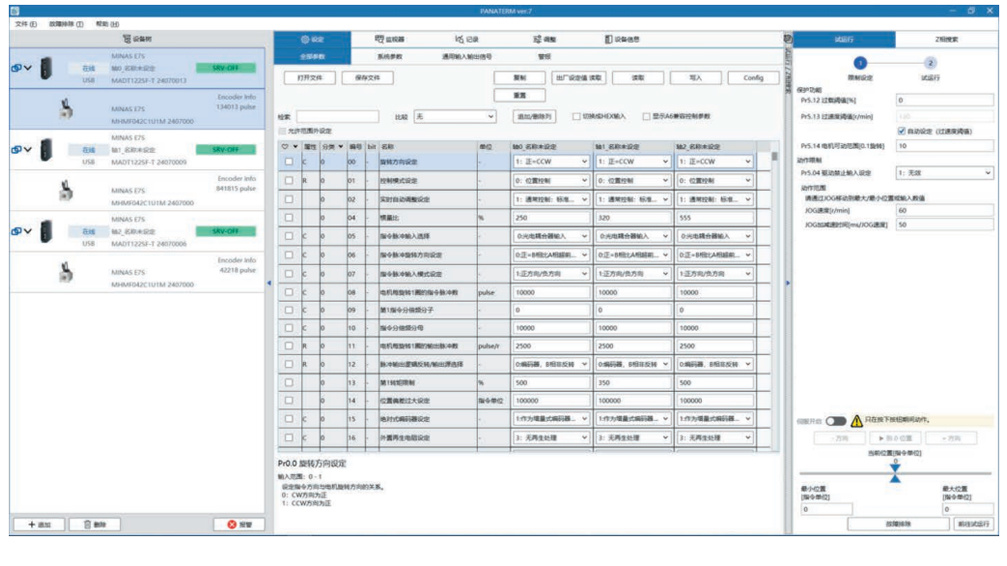This screenshot has height=566, width=1007.
Task: Switch to the Z-phase search tab
Action: tap(946, 39)
